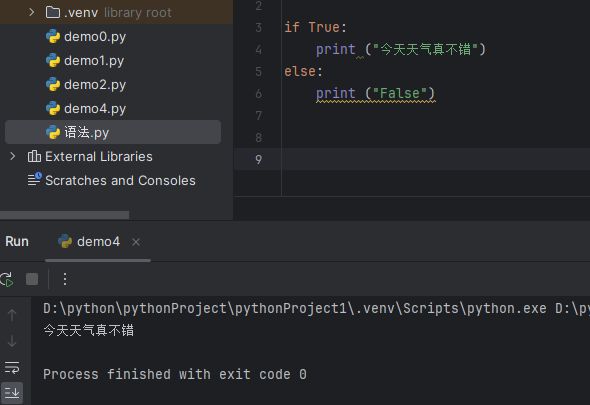This screenshot has width=590, height=405.
Task: Jump down the stack trace arrow
Action: pos(12,341)
